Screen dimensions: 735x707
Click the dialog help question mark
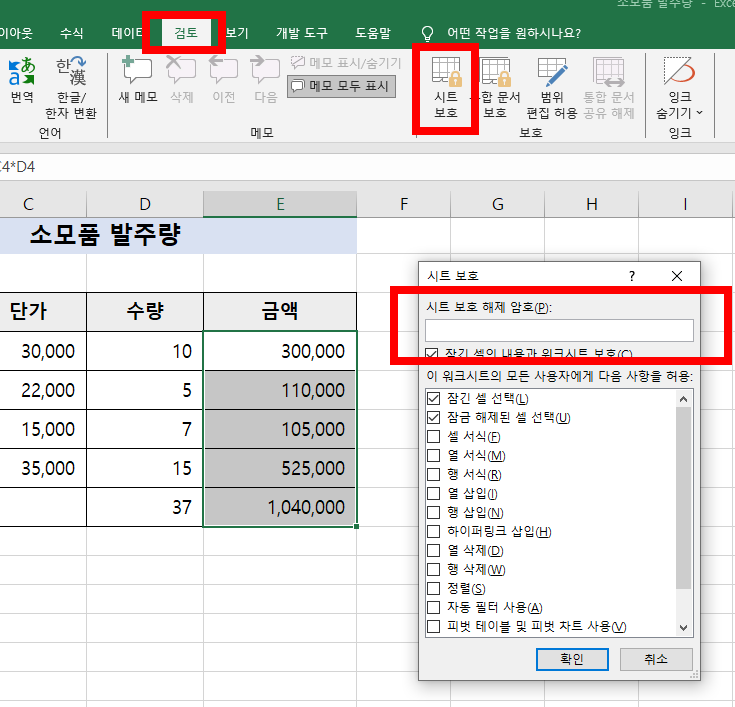(x=632, y=276)
